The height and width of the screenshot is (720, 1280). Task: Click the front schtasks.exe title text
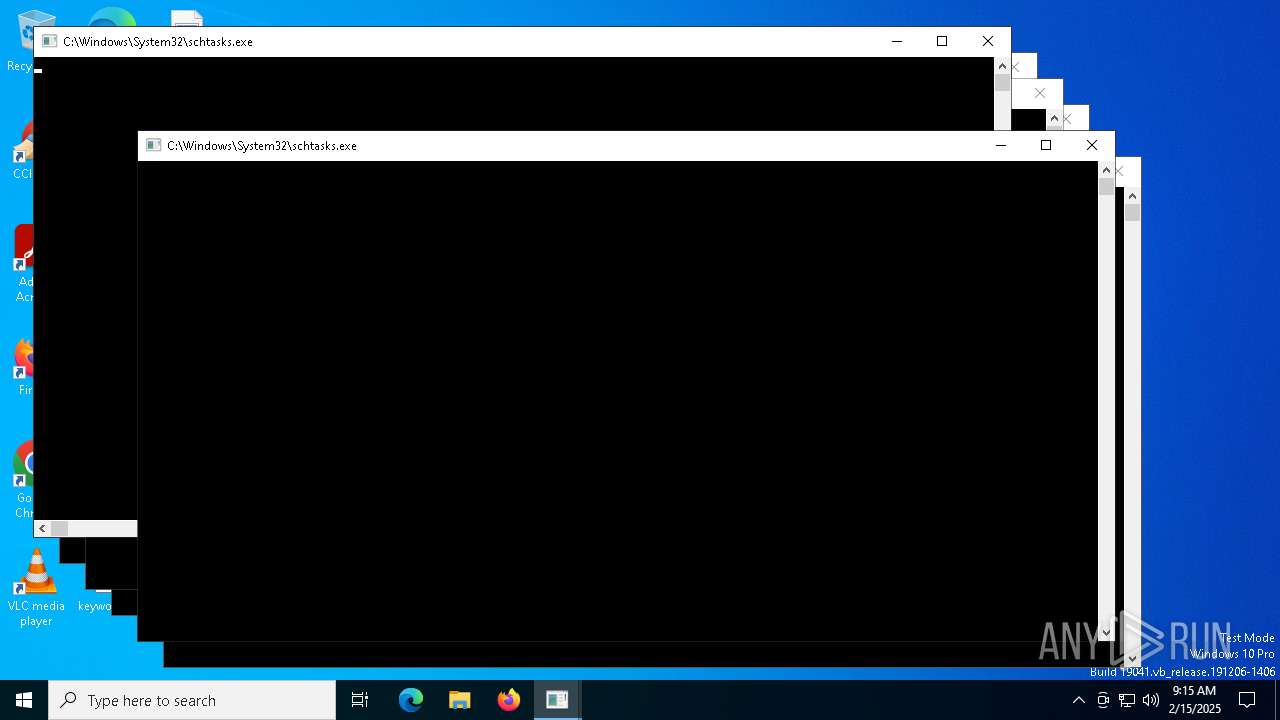pos(262,145)
